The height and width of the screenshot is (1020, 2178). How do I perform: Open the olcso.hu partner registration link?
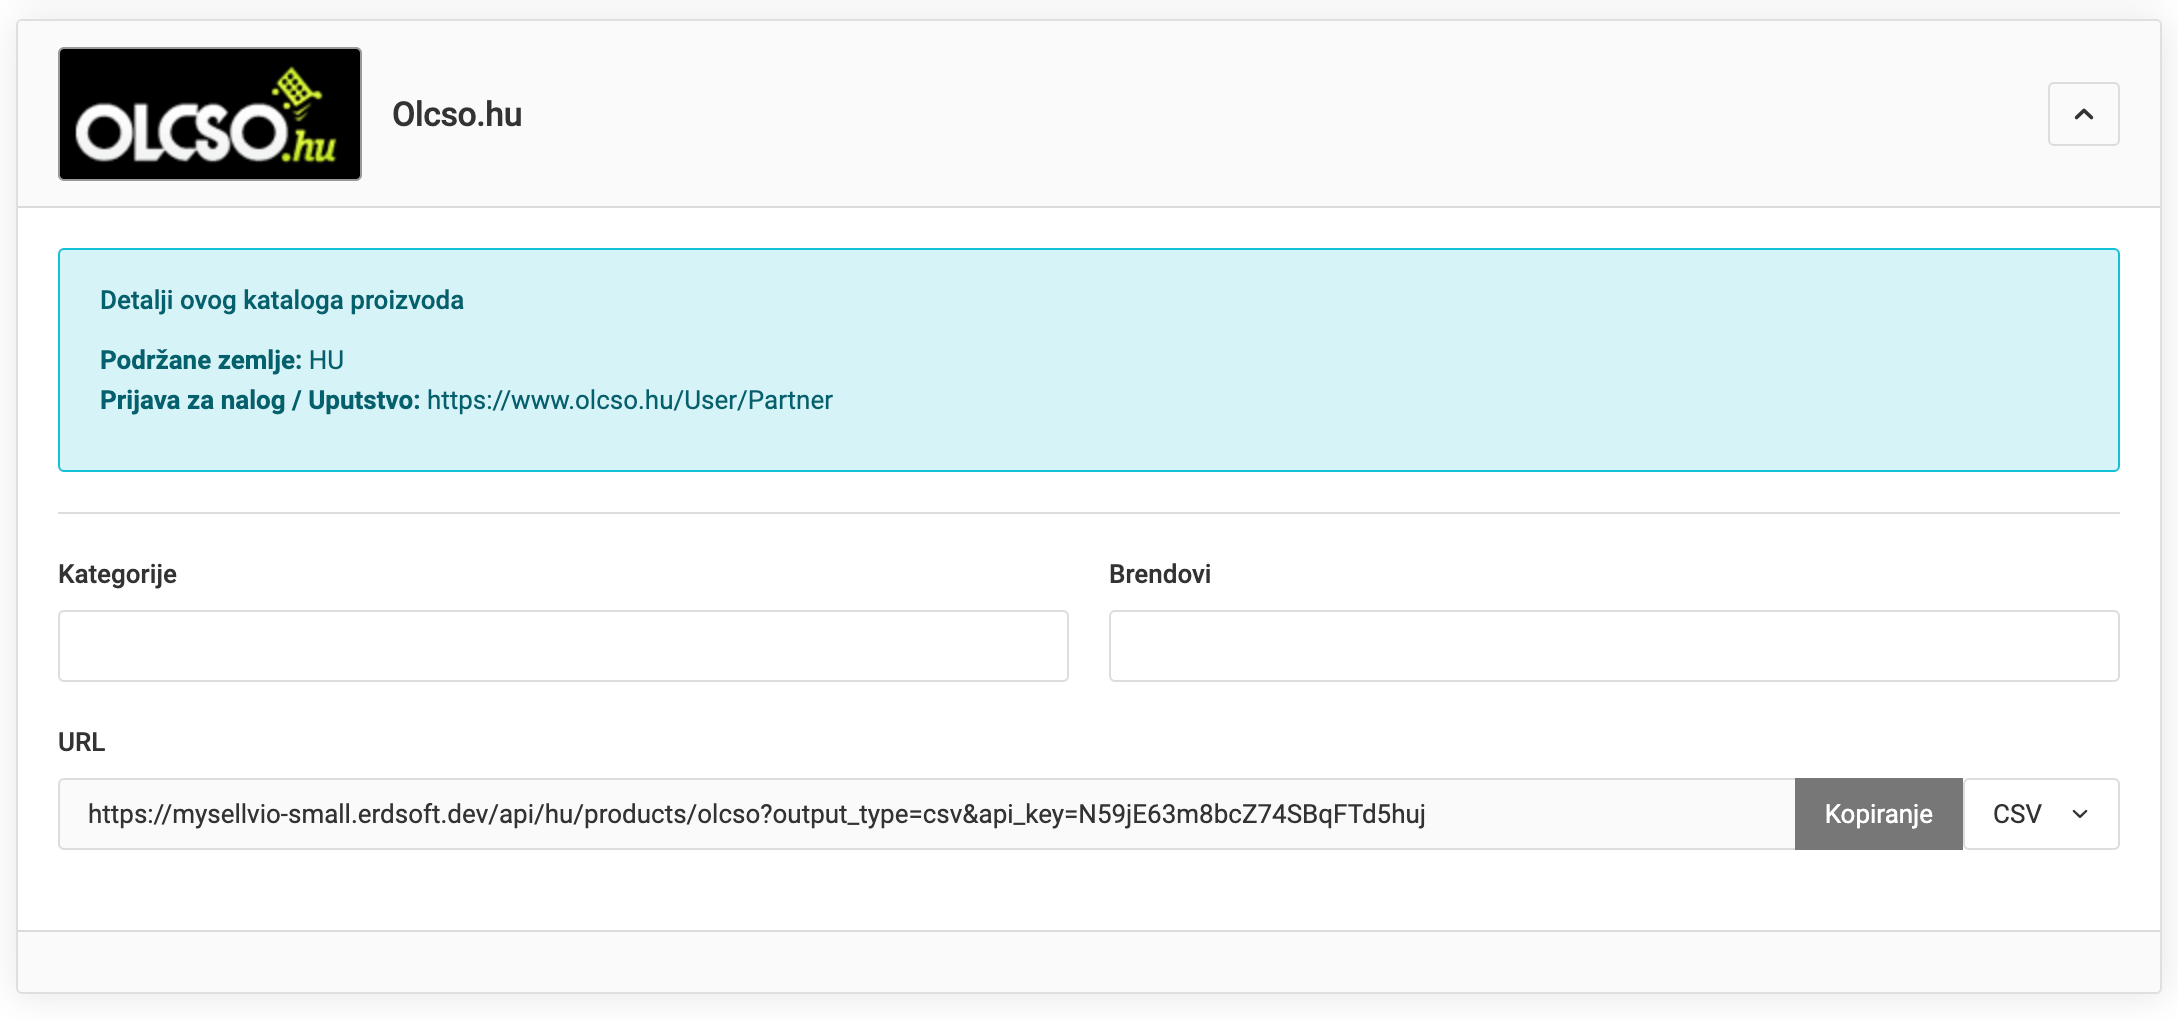point(629,400)
